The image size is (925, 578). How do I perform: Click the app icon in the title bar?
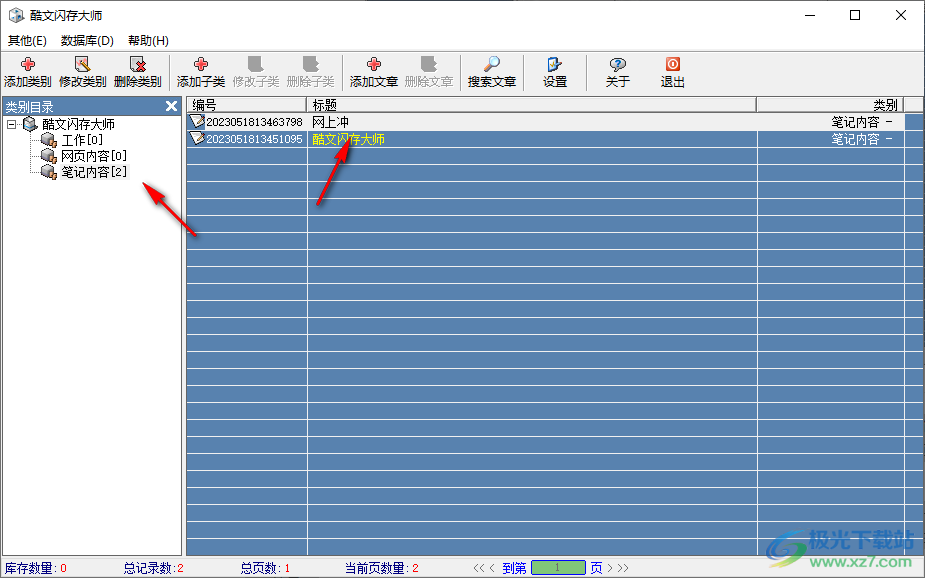point(16,15)
